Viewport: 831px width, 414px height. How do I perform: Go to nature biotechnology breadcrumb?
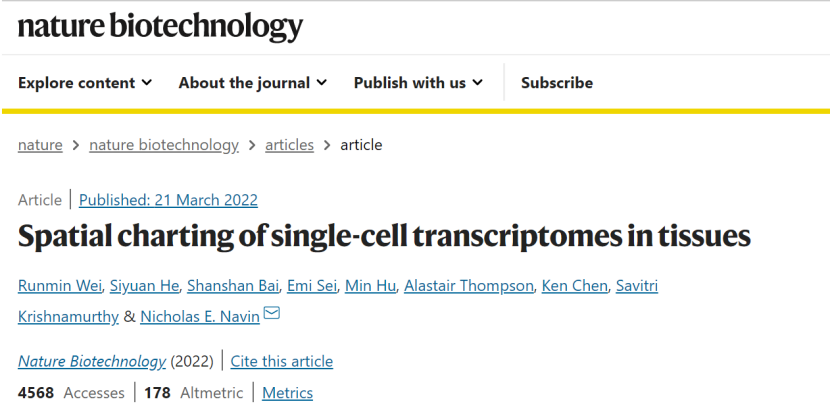pyautogui.click(x=164, y=145)
